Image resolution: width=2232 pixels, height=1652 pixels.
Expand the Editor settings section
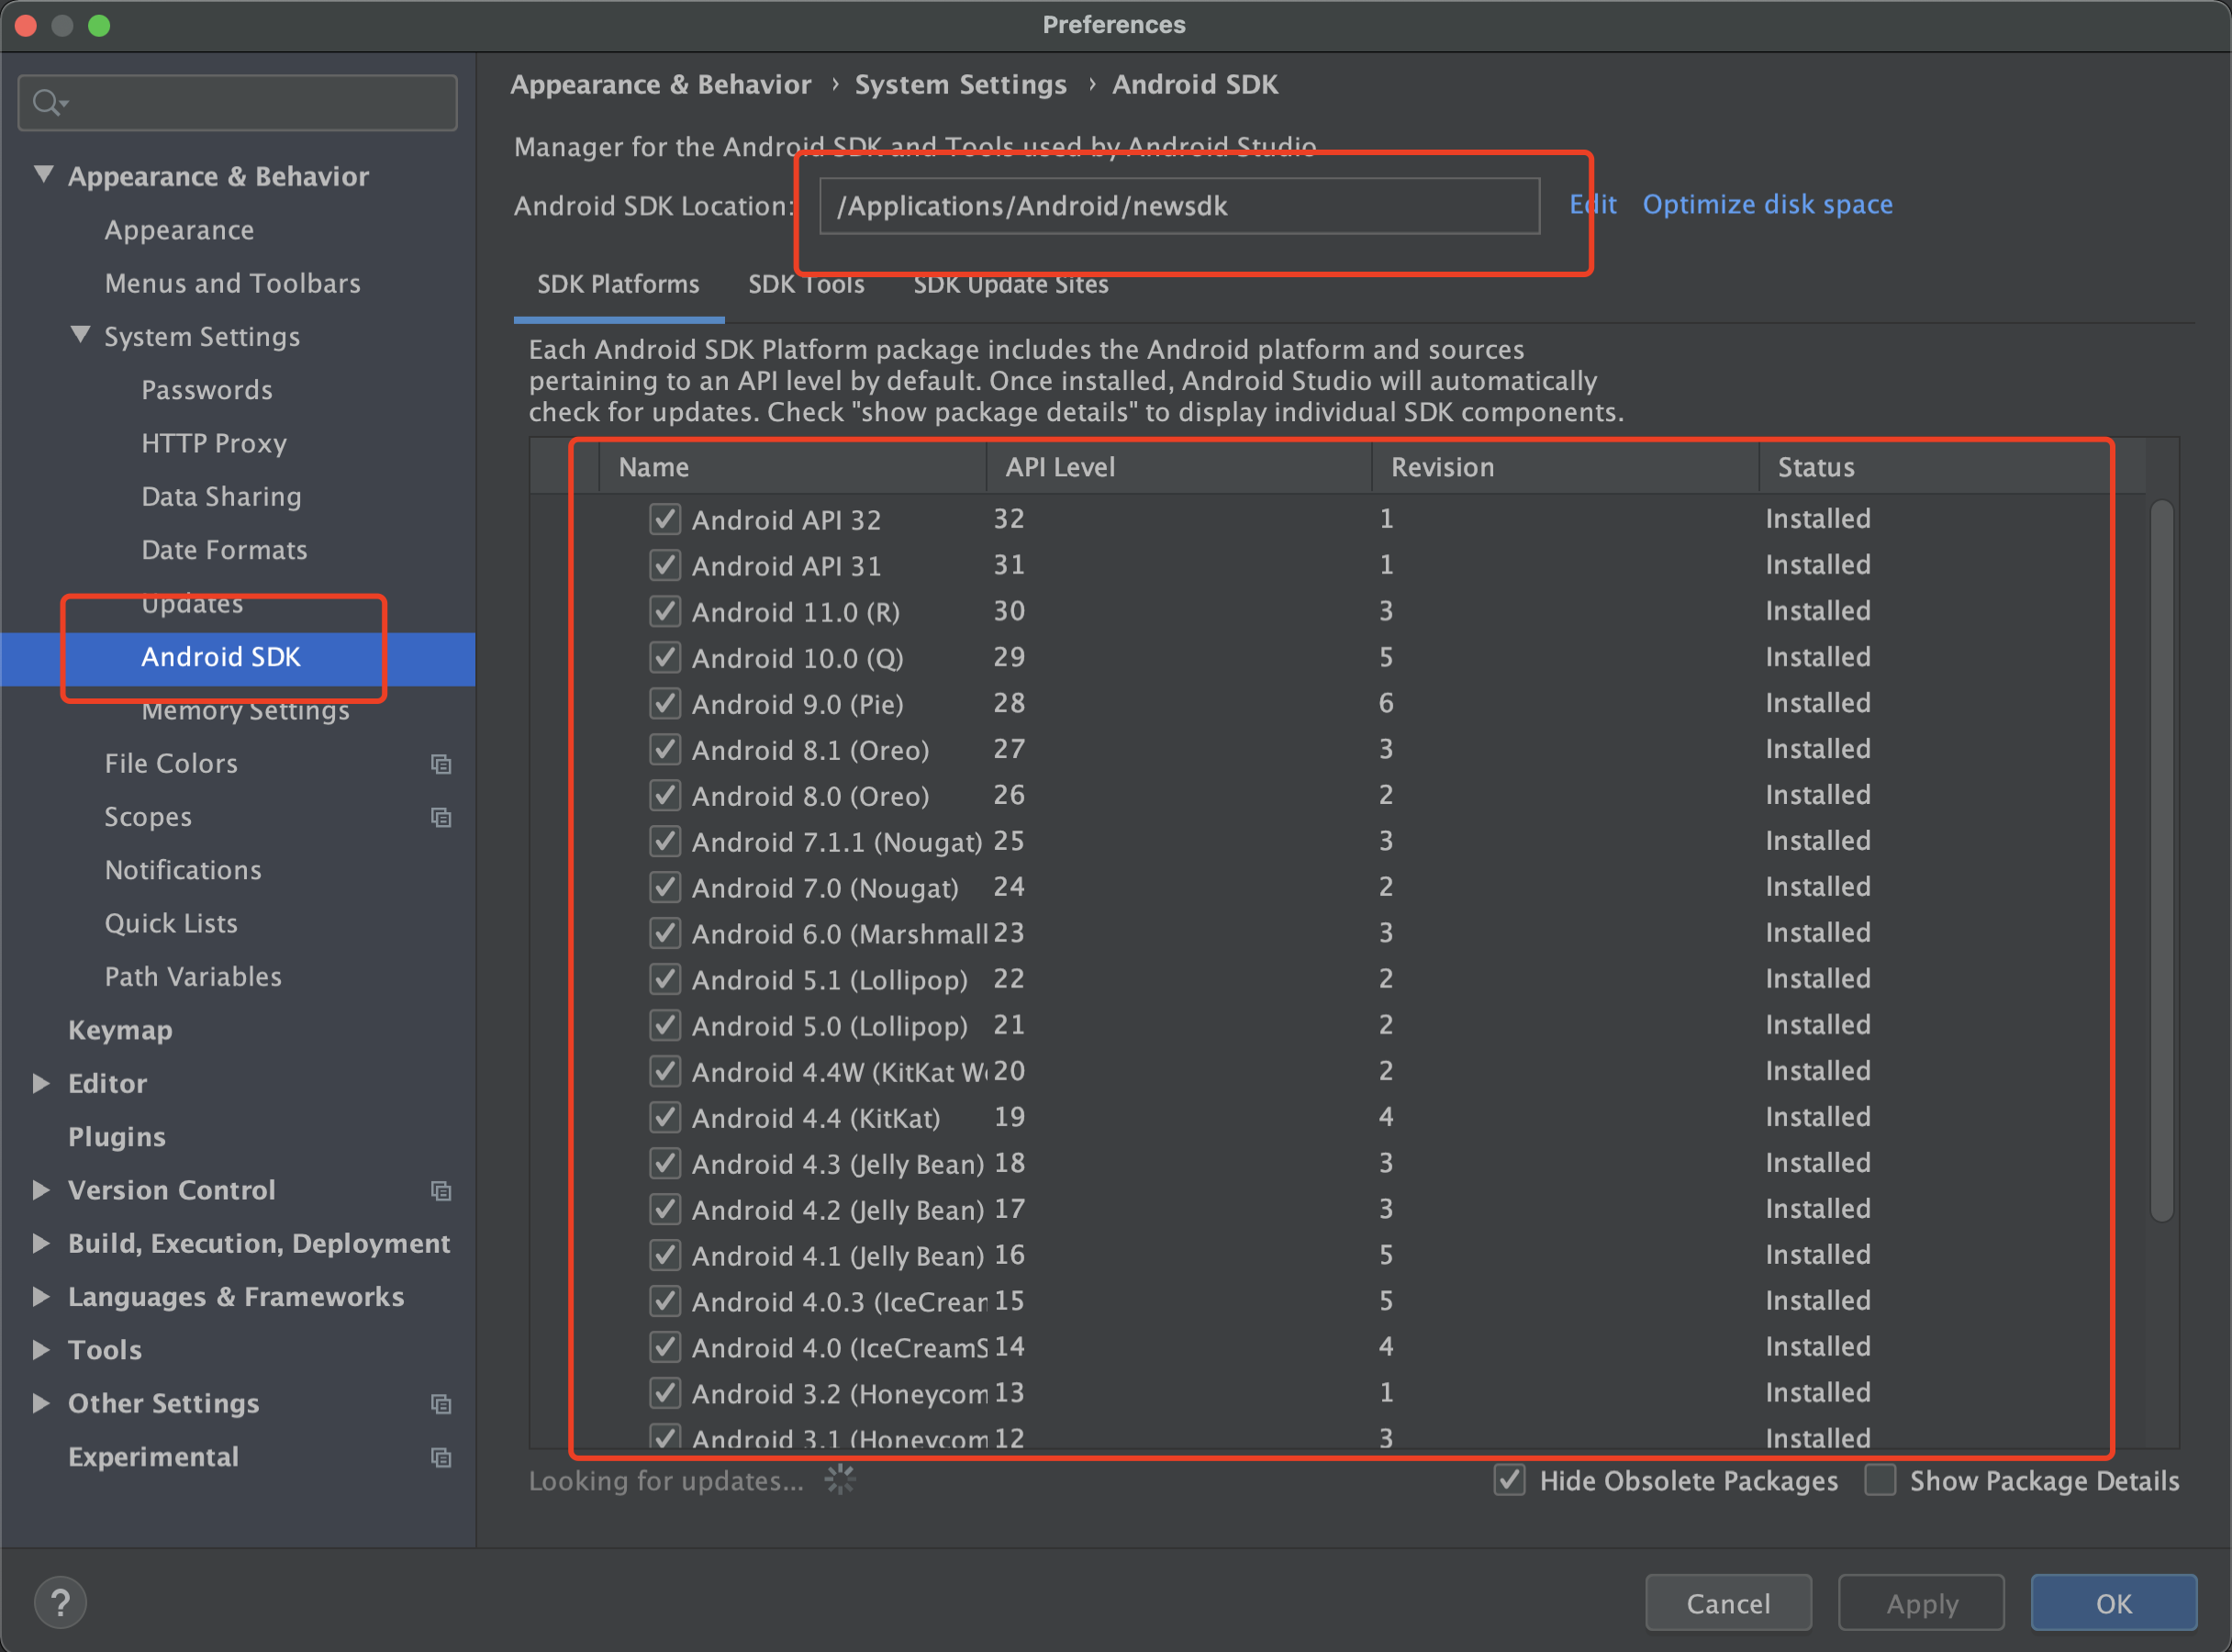41,1083
